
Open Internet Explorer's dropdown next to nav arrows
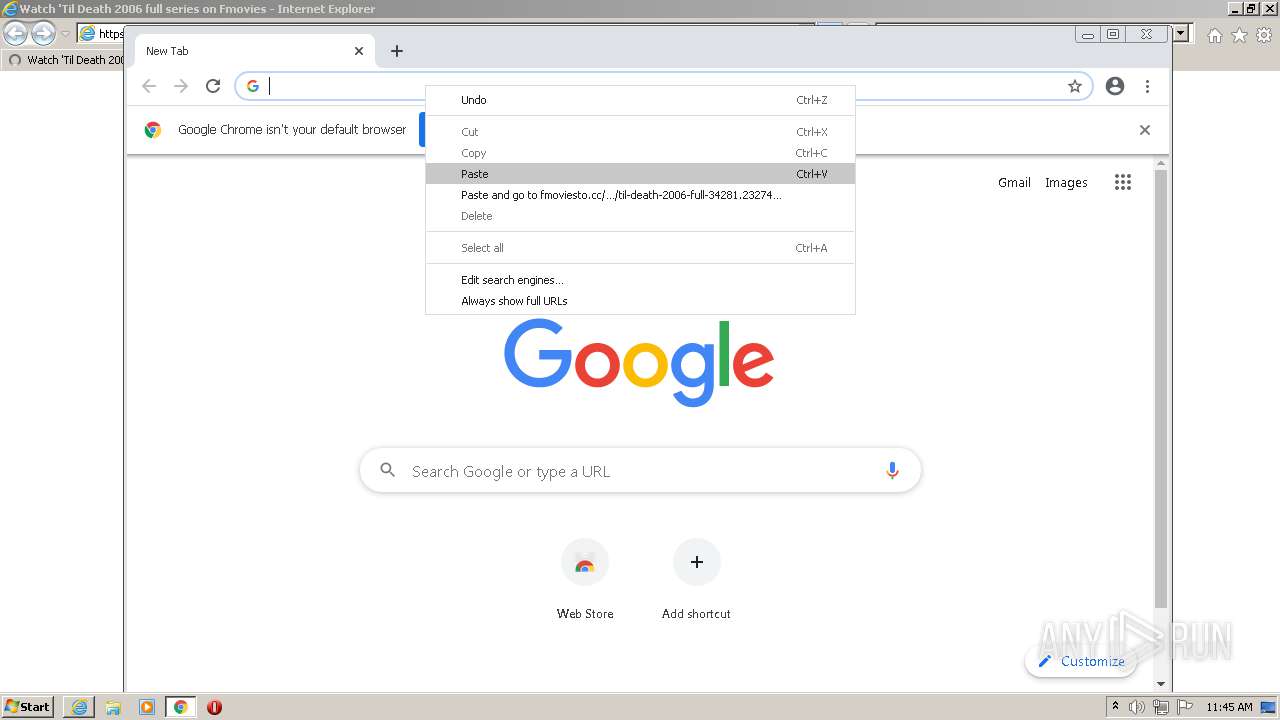65,34
